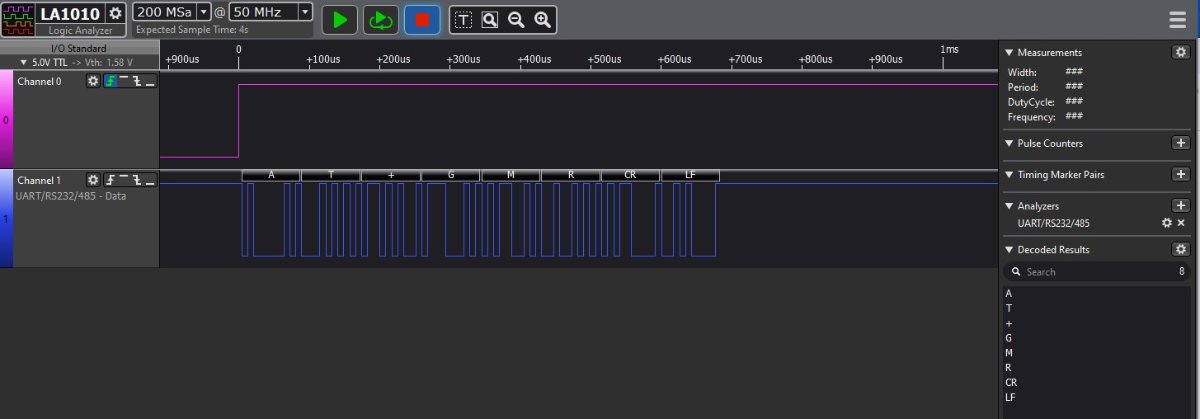Toggle Channel 0 rising edge trigger

[x=110, y=81]
